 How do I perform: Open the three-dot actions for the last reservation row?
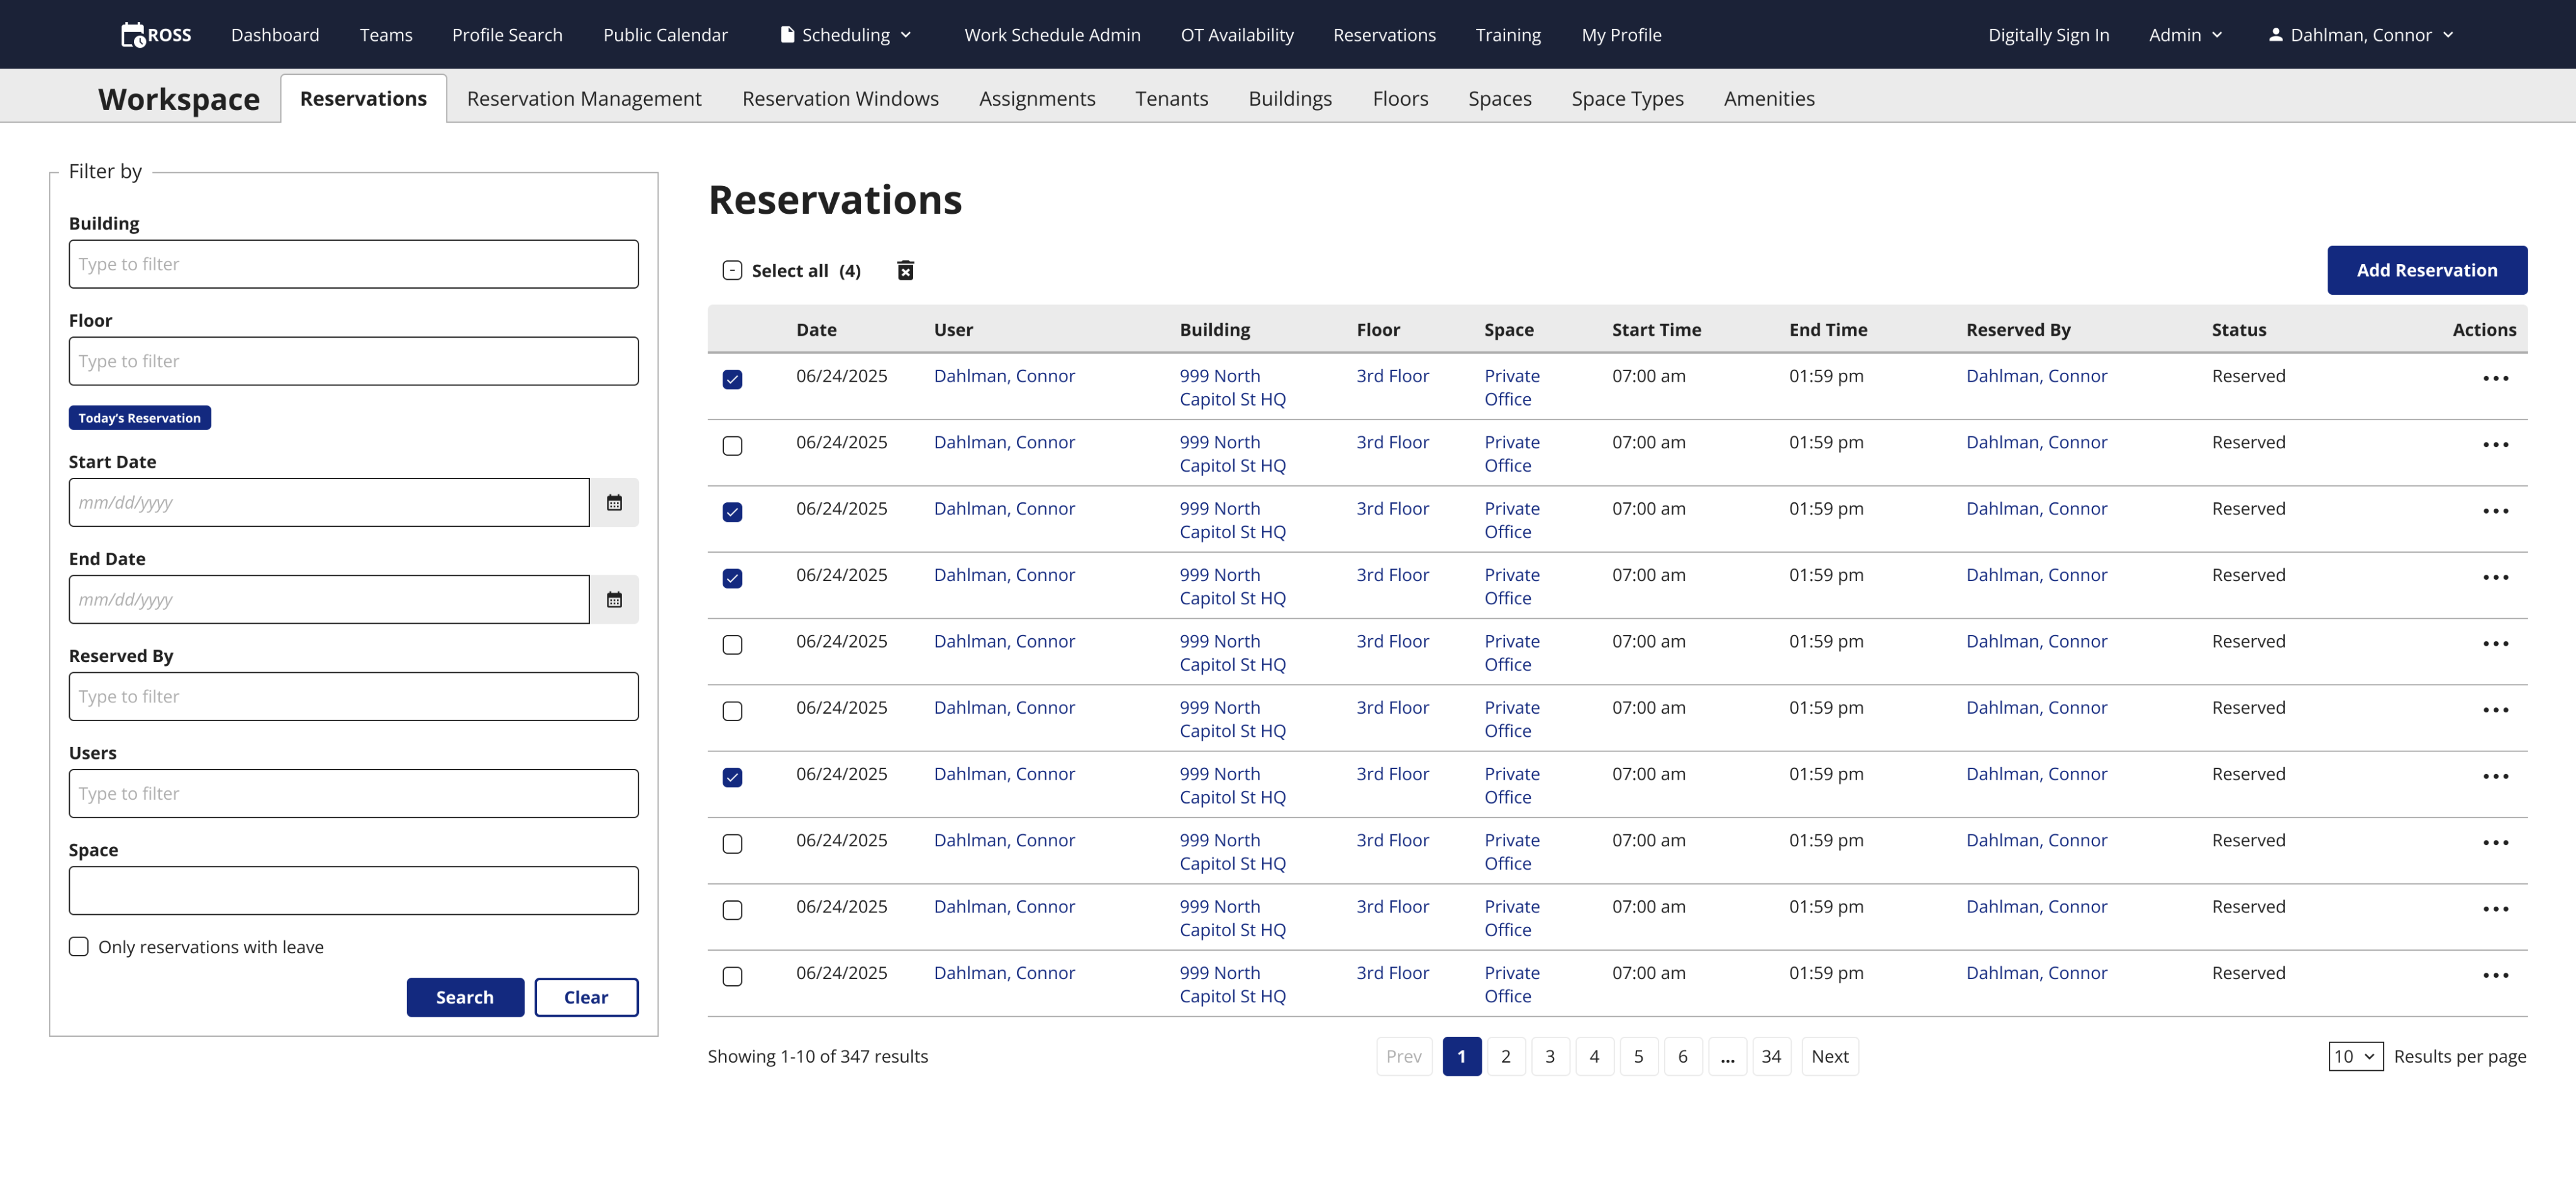point(2495,975)
